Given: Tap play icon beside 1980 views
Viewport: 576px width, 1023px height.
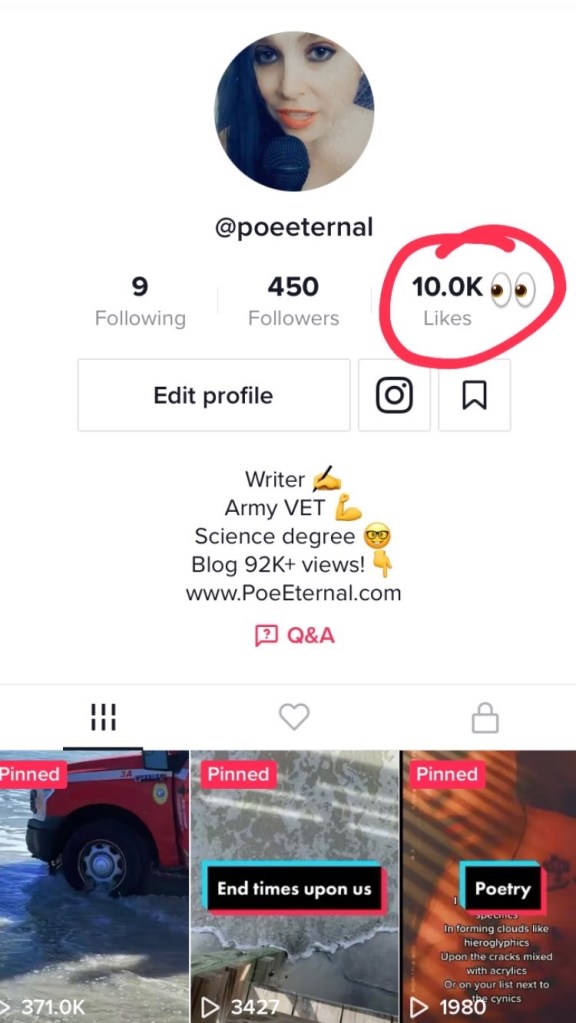Looking at the screenshot, I should (419, 1007).
